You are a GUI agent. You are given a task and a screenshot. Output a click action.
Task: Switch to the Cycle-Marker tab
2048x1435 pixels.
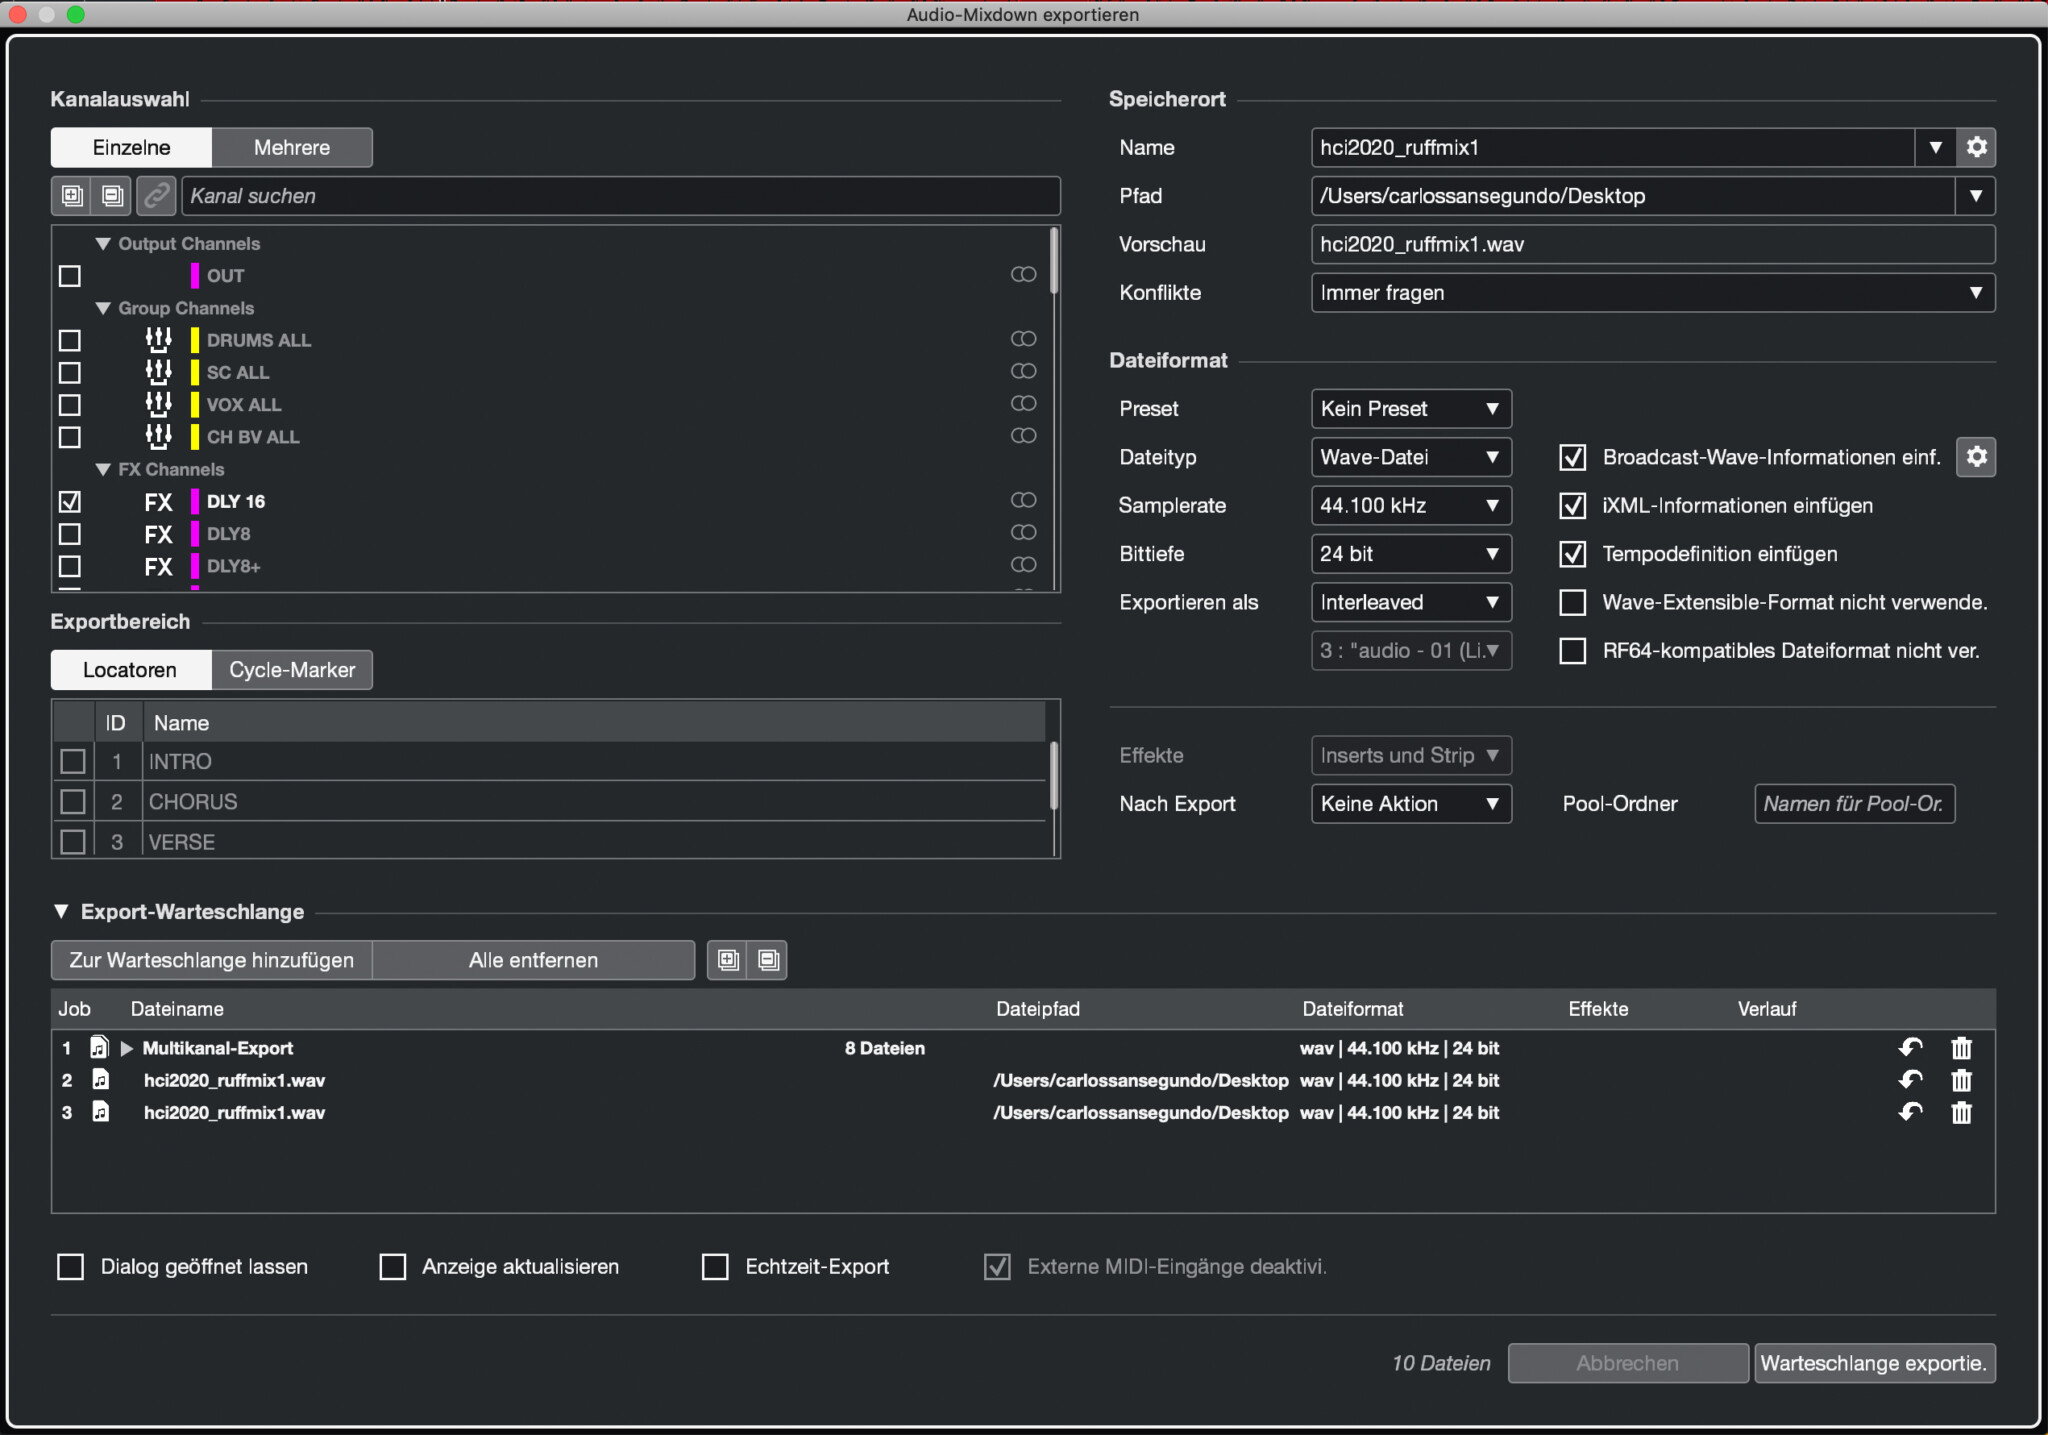click(x=291, y=669)
